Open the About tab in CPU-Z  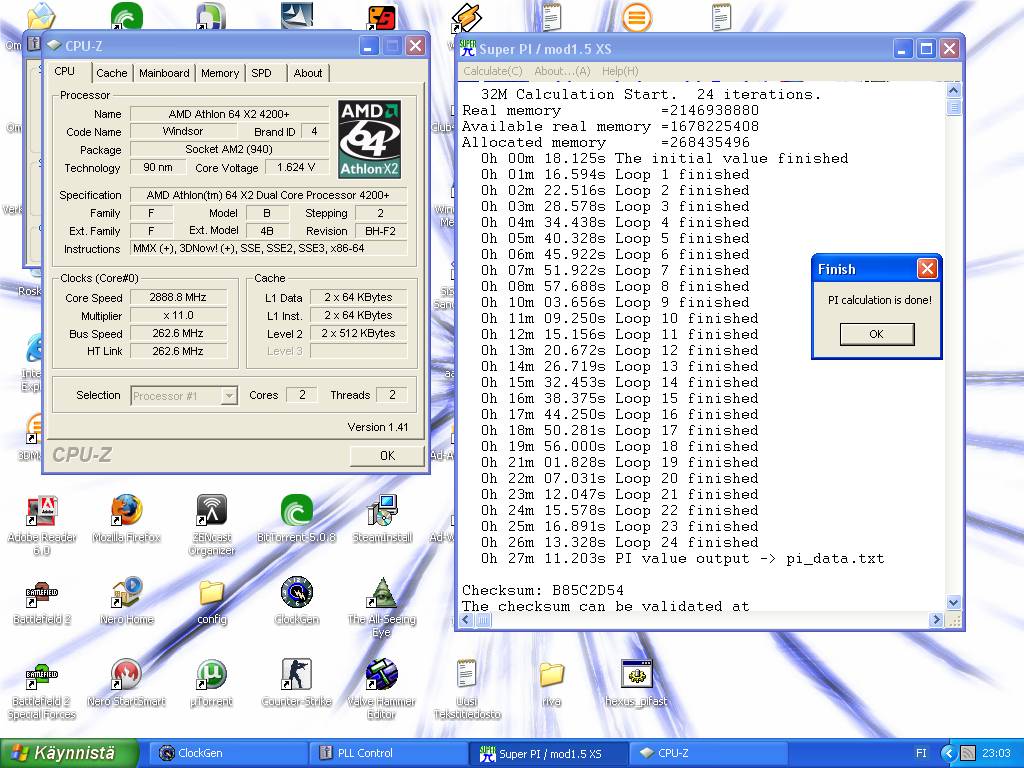pos(308,73)
